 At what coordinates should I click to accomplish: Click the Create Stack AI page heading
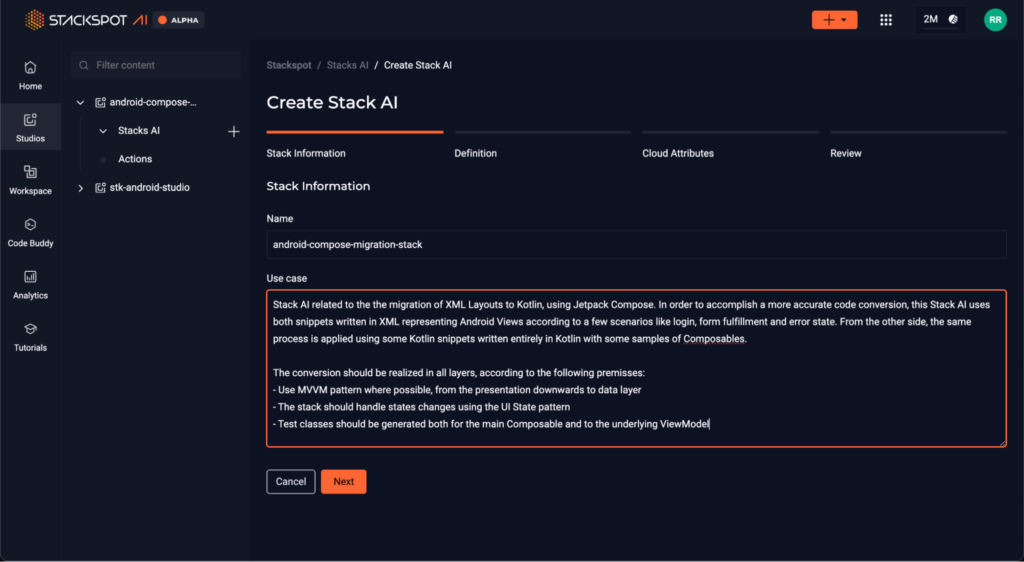tap(332, 102)
